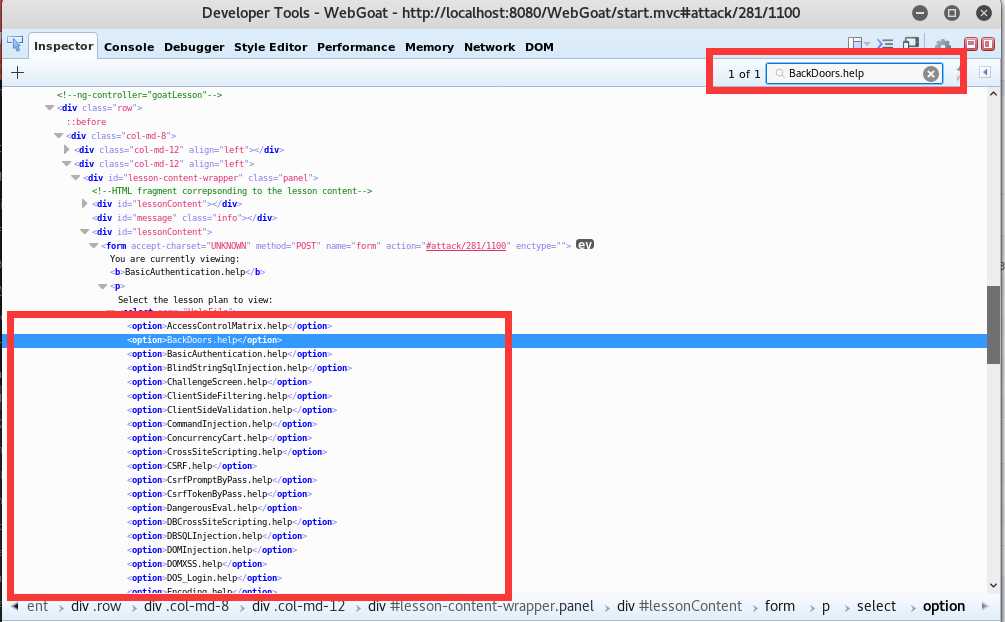Switch to the Inspector tab

coord(63,46)
